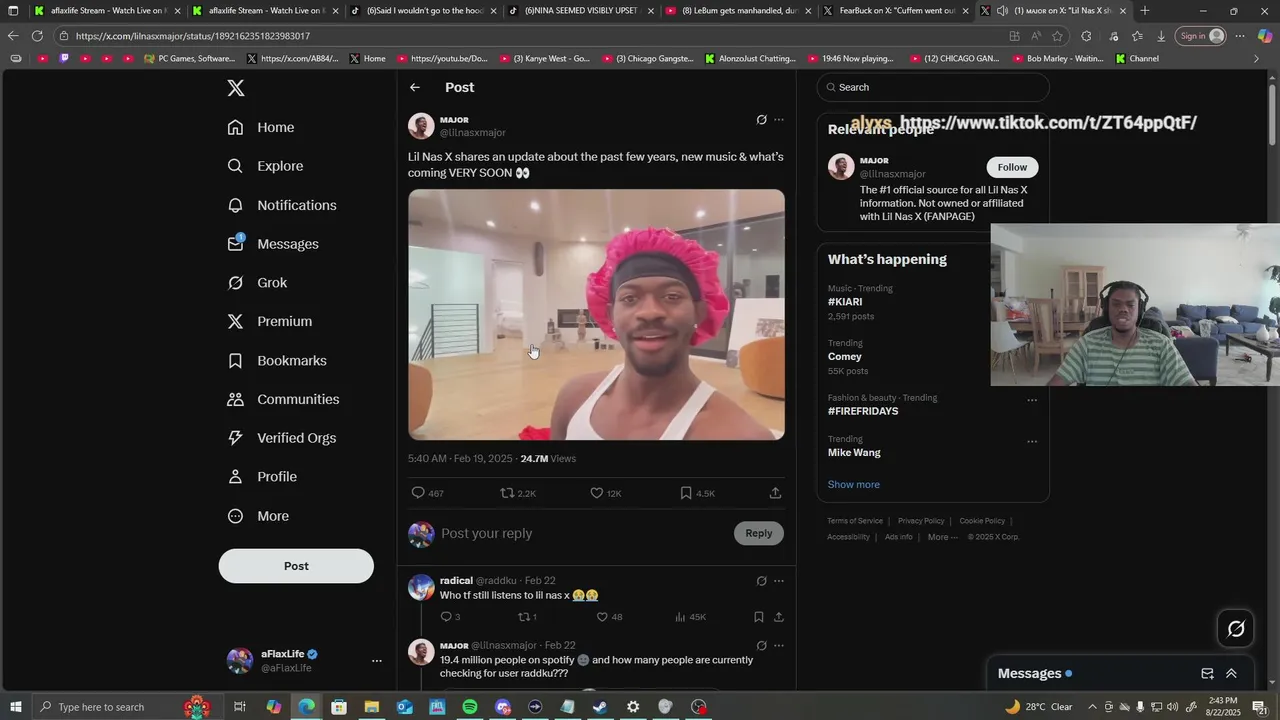Open Explore in X sidebar
The width and height of the screenshot is (1280, 720).
[x=265, y=166]
